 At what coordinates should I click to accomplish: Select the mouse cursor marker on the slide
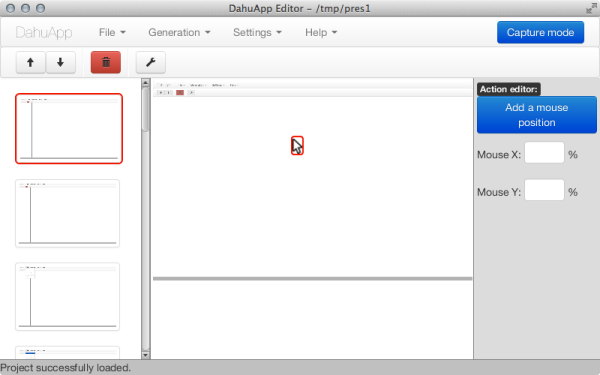(297, 146)
